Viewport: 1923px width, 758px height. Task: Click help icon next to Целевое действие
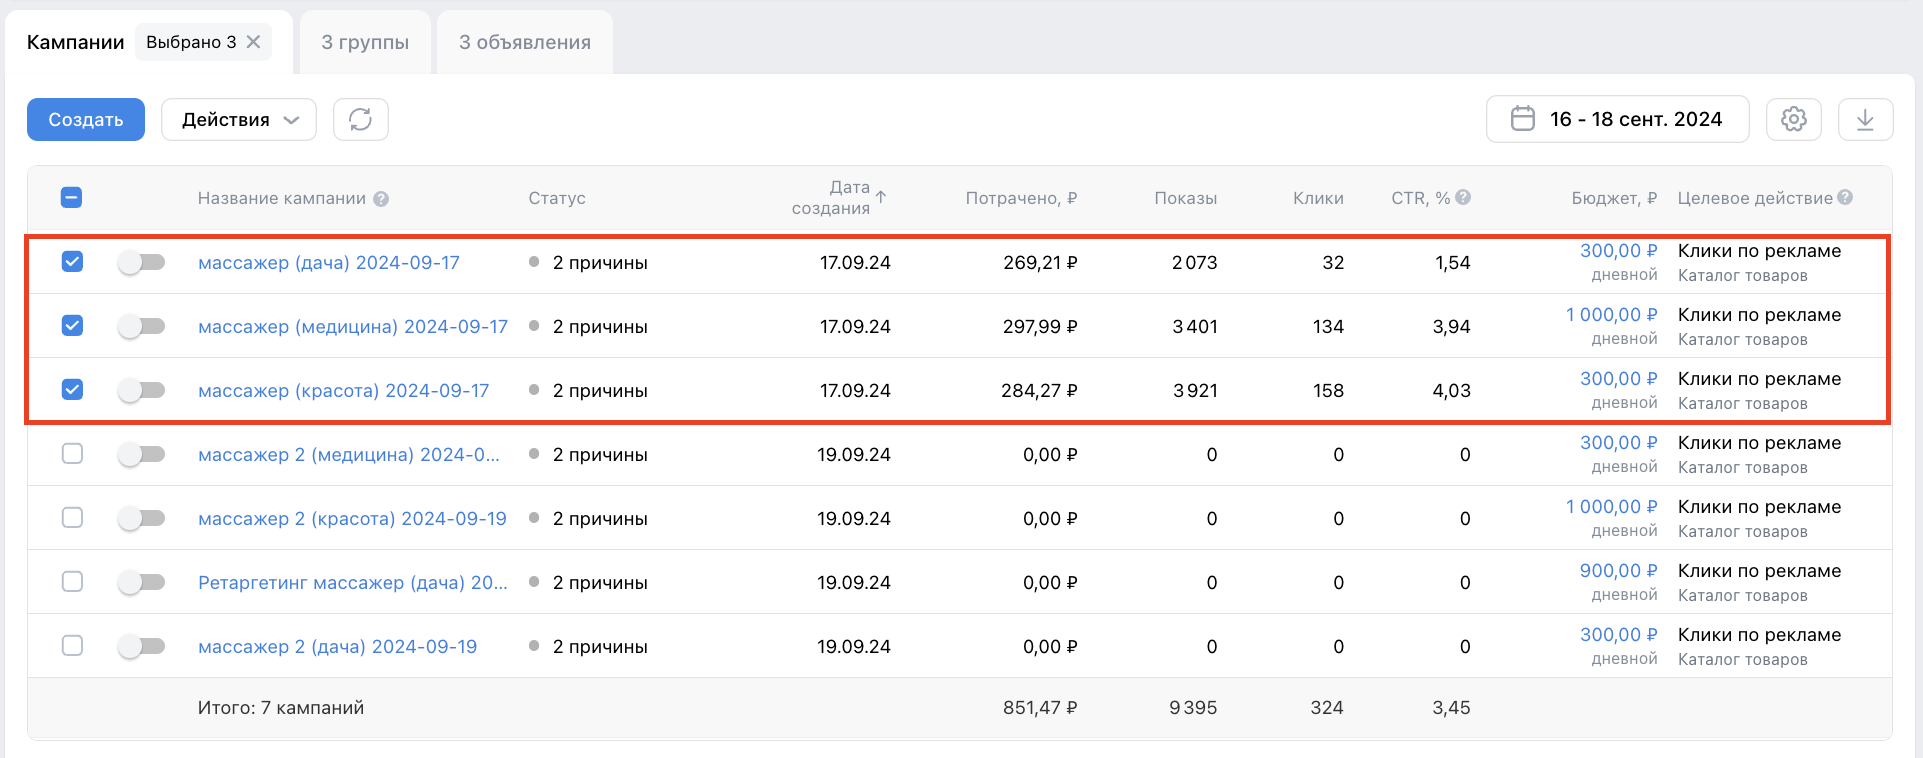[x=1845, y=198]
